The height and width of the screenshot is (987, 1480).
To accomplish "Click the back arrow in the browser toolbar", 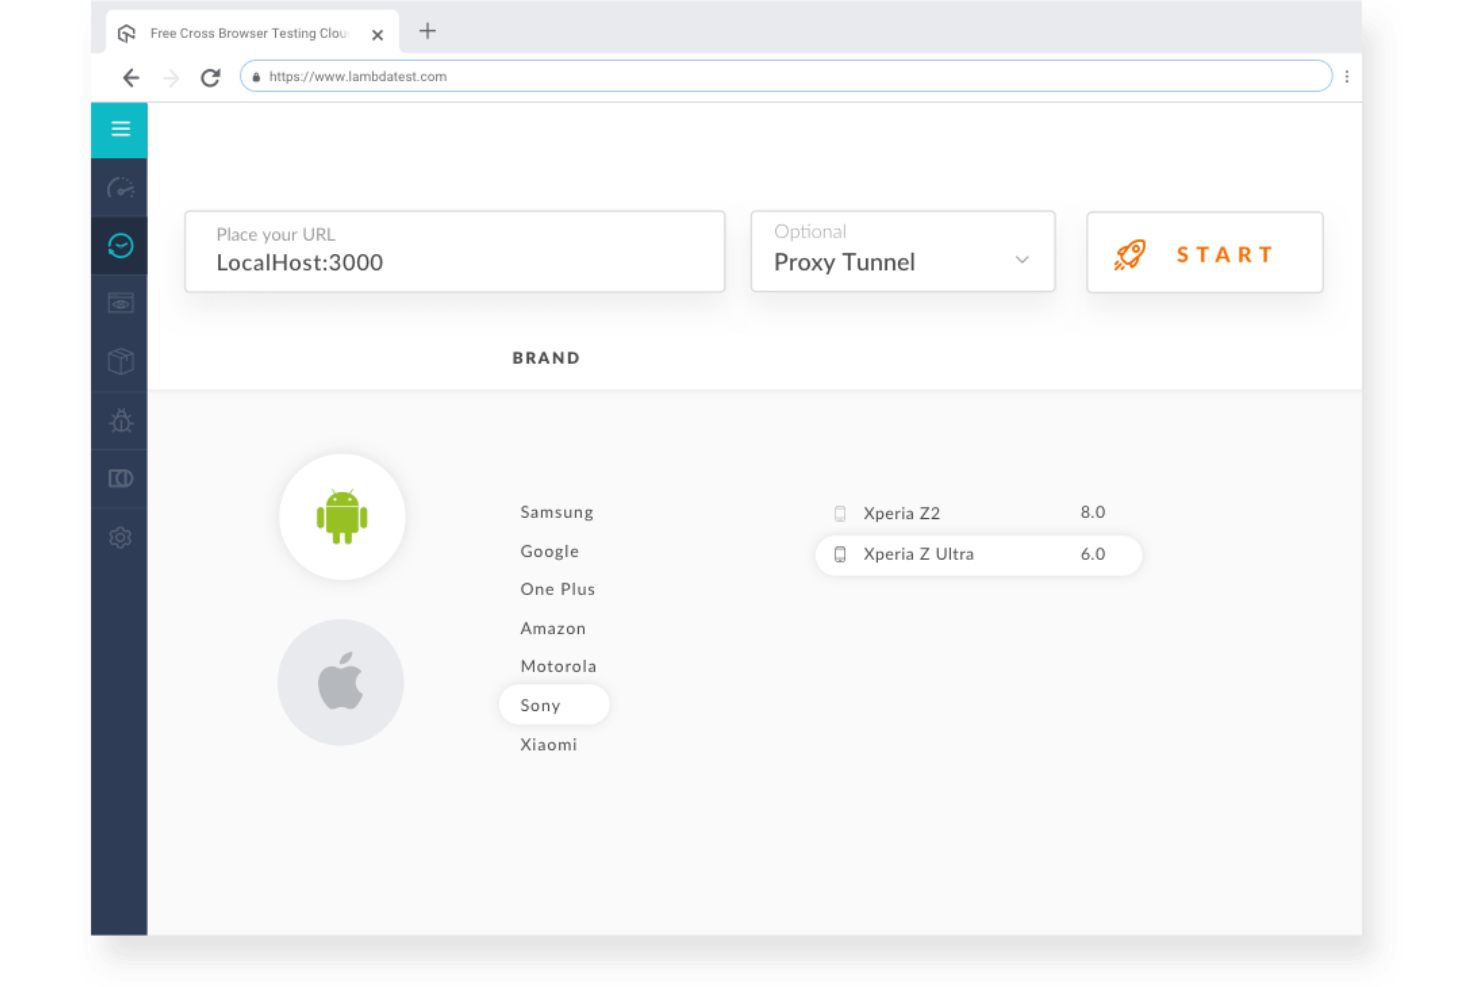I will pos(131,77).
